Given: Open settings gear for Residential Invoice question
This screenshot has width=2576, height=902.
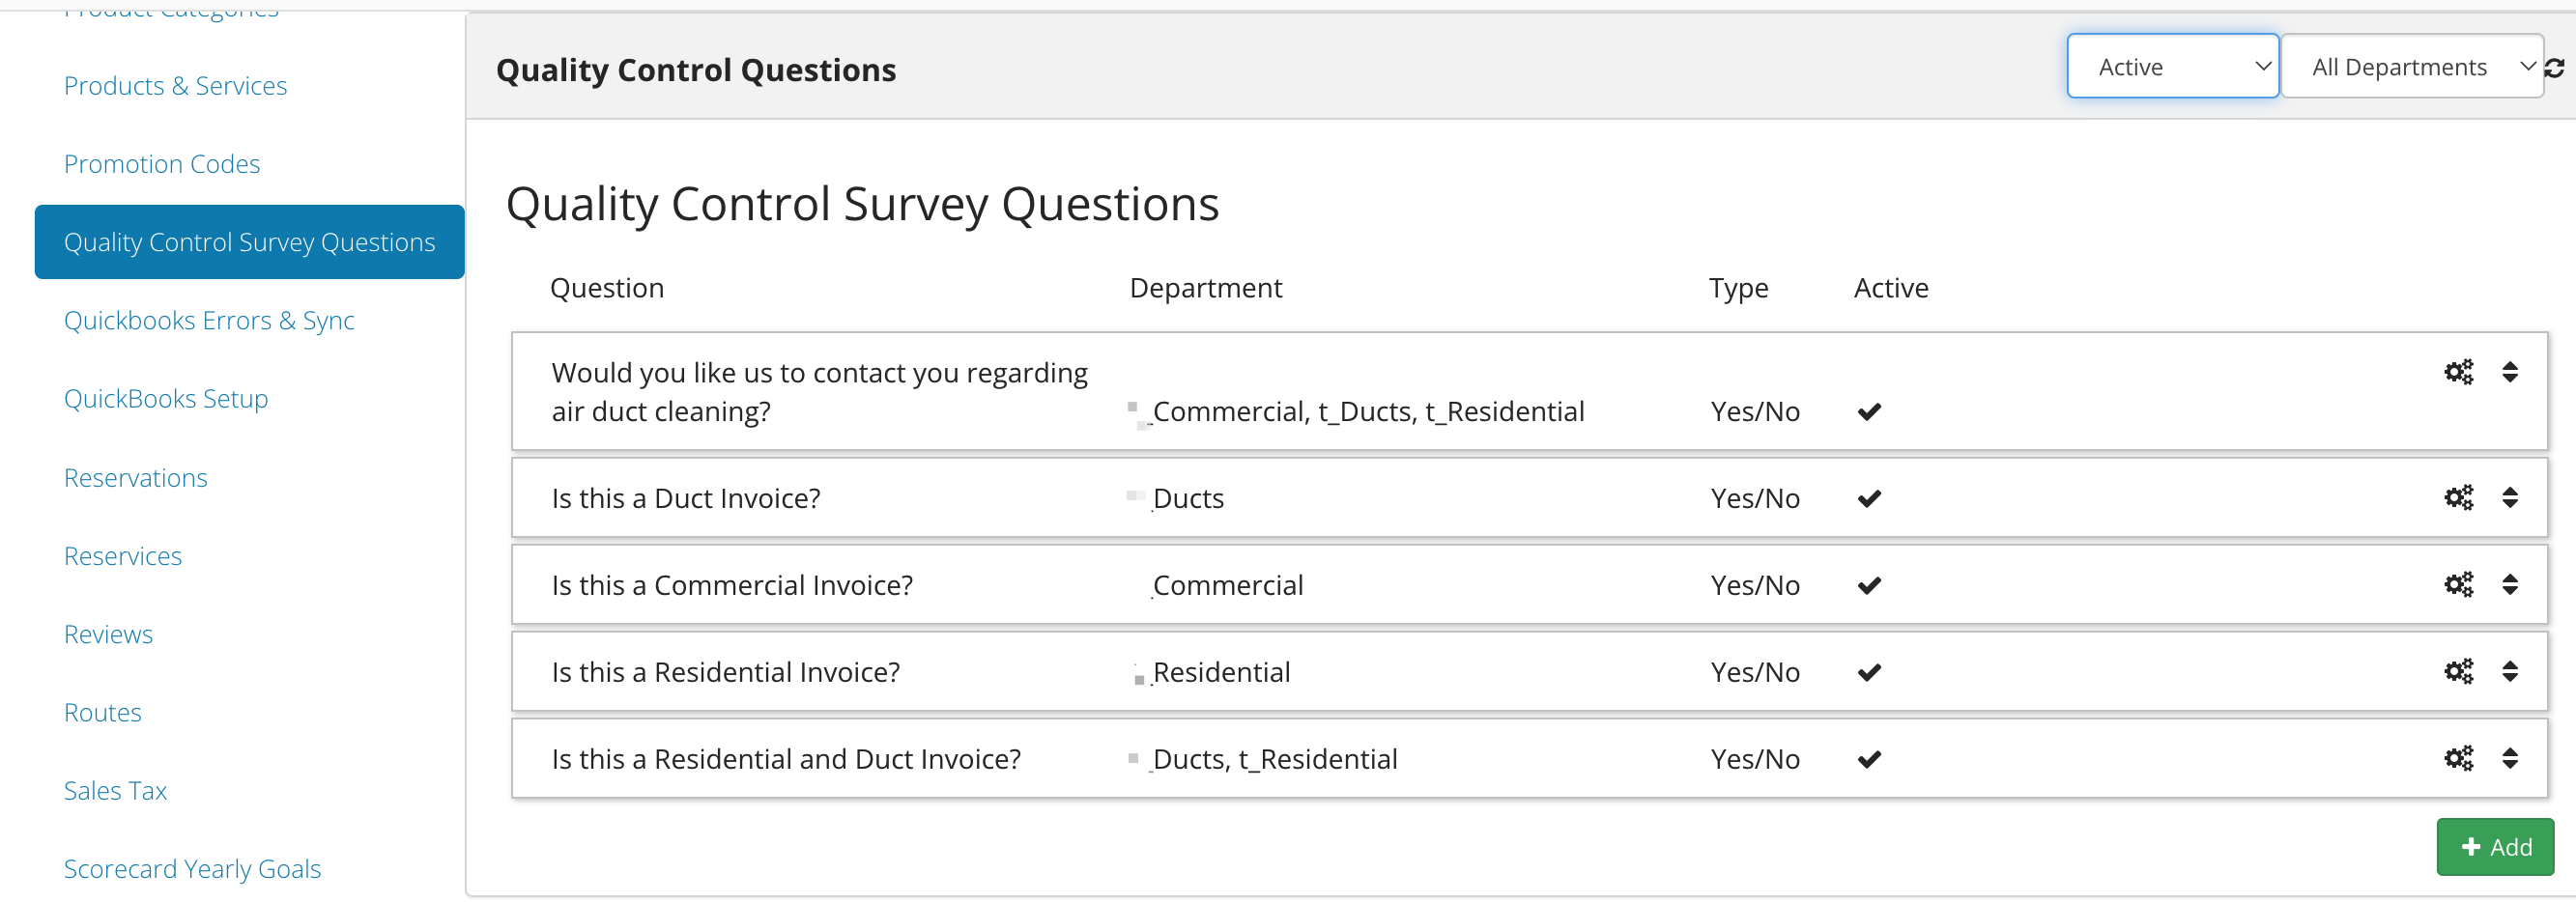Looking at the screenshot, I should 2458,671.
